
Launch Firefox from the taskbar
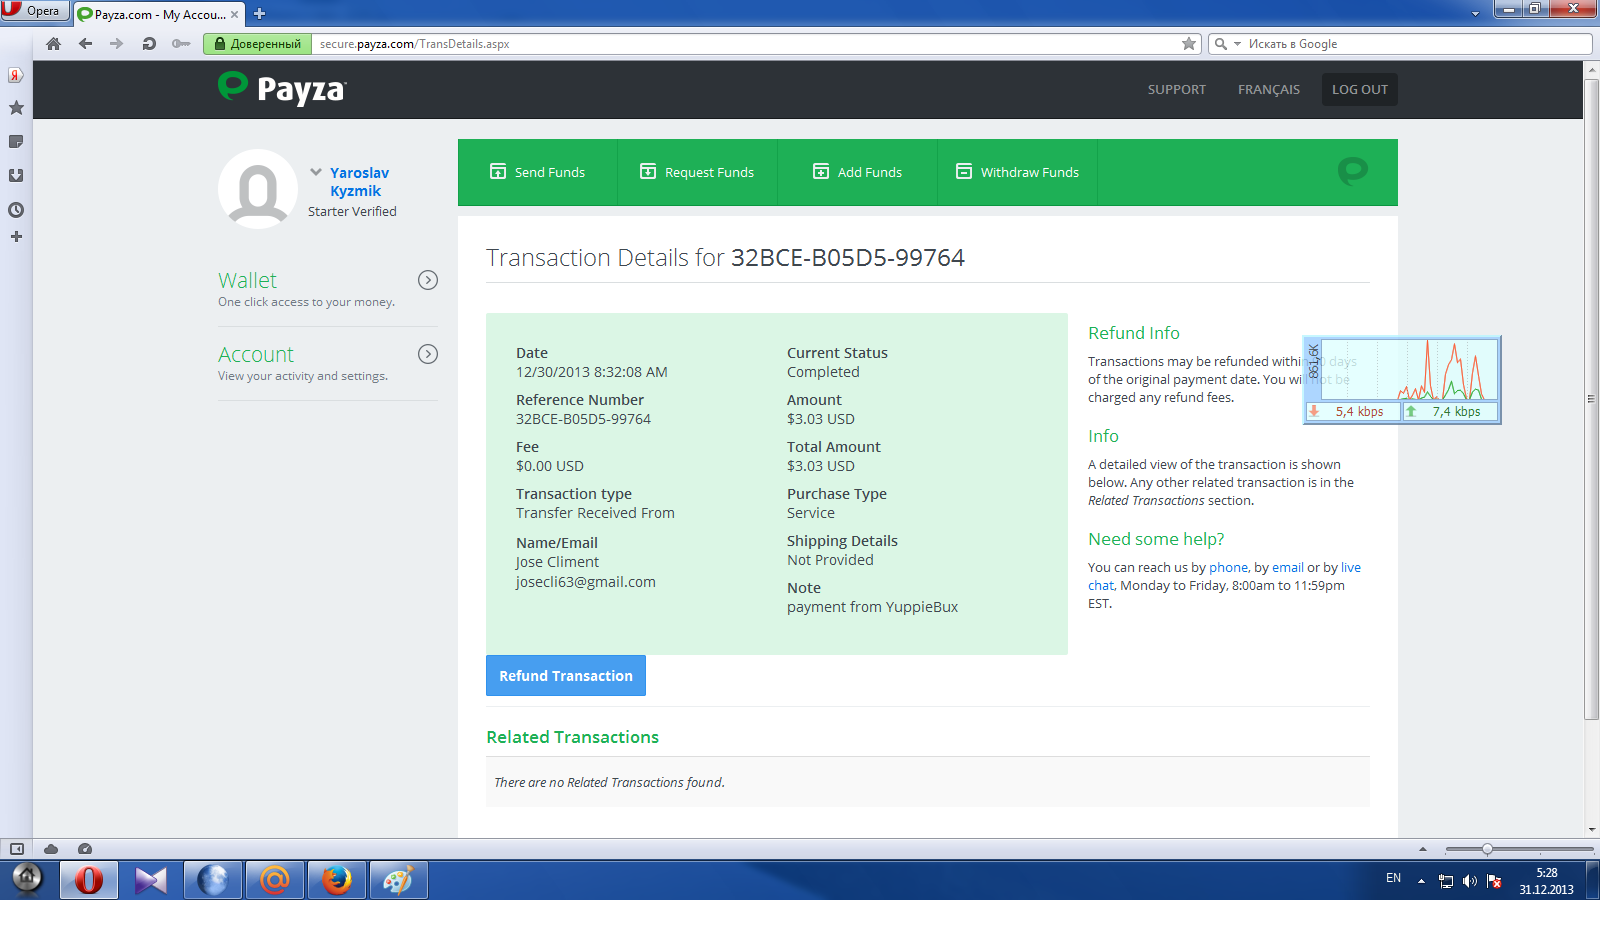(336, 880)
